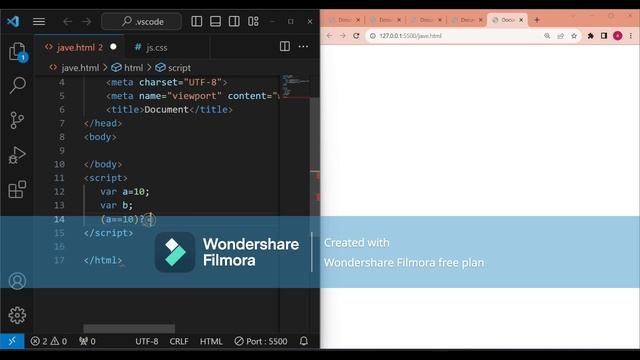This screenshot has height=360, width=640.
Task: Open a new browser tab
Action: coord(537,20)
